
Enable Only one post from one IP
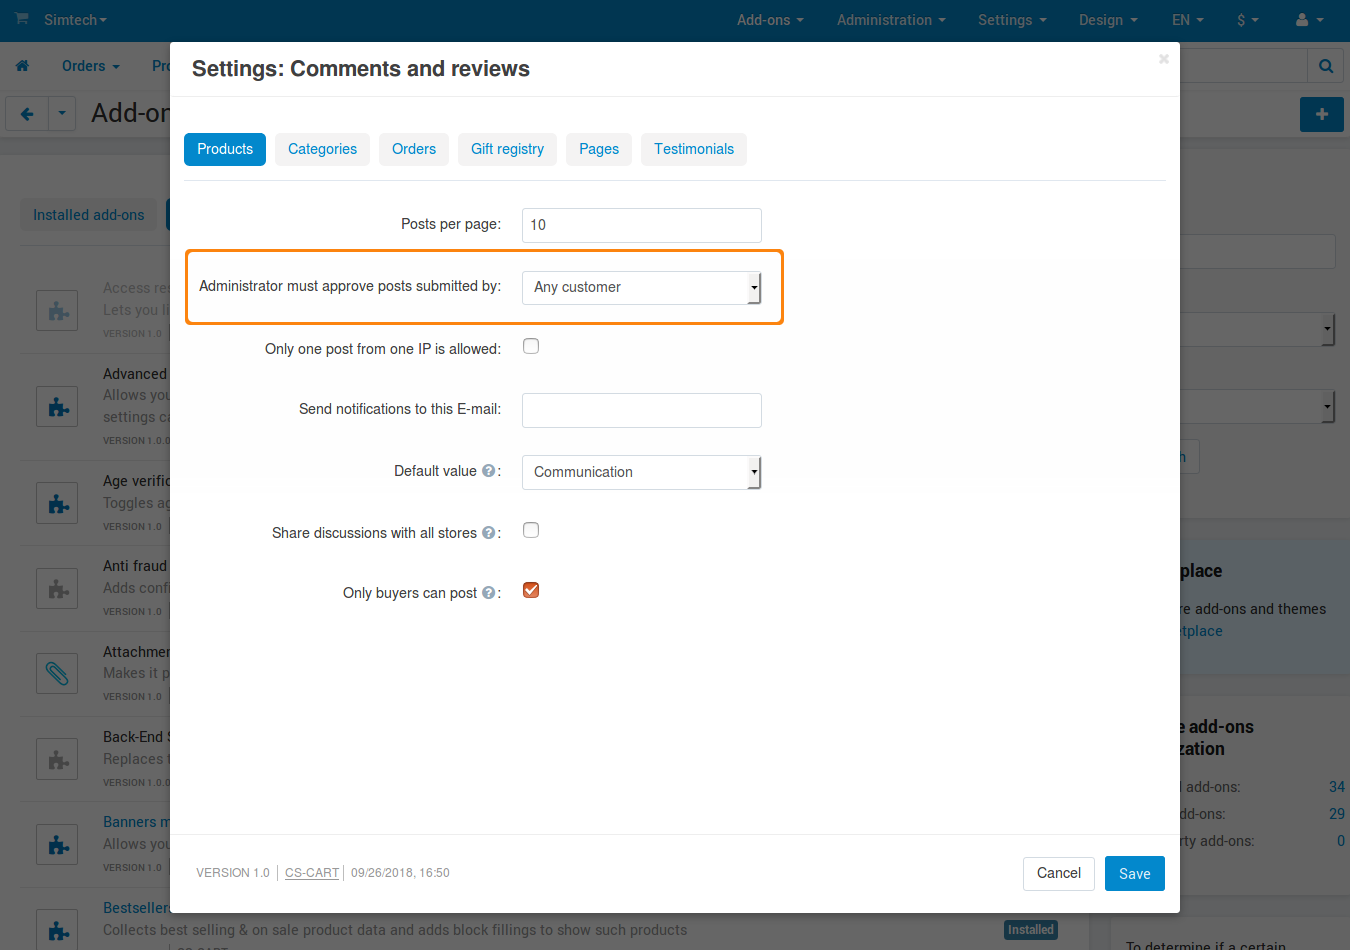click(x=531, y=346)
